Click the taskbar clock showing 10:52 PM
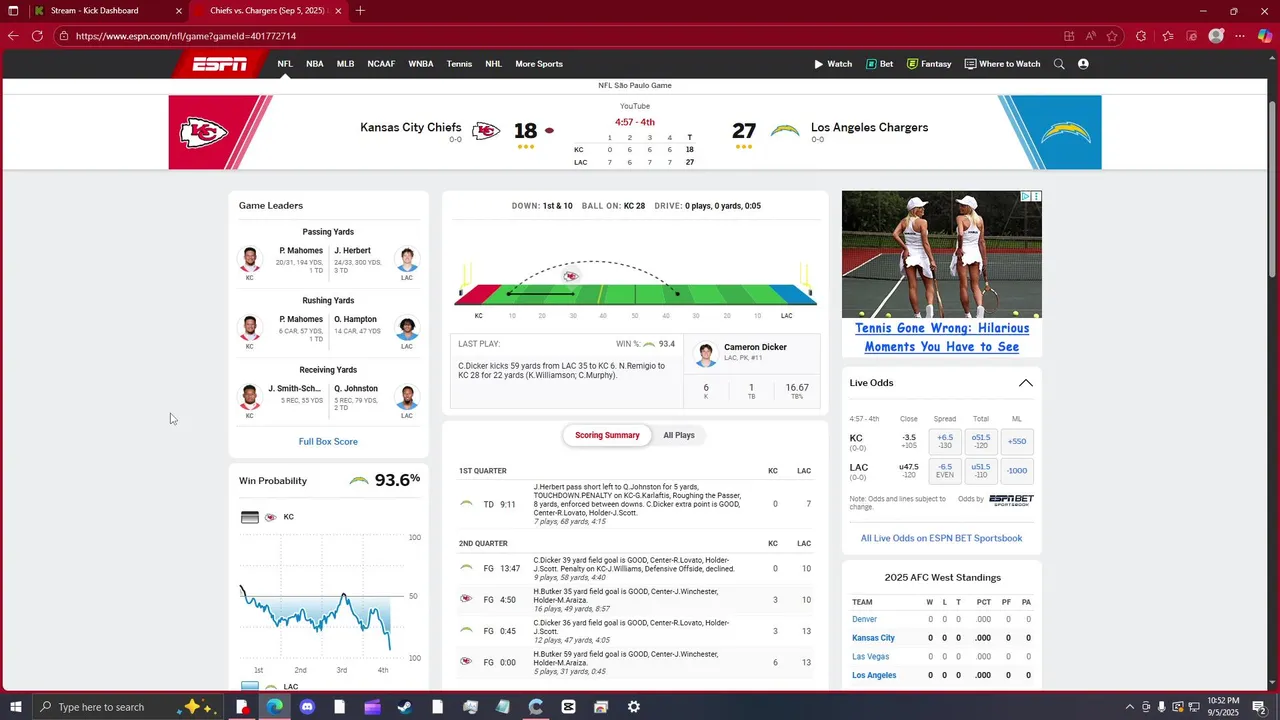 1223,707
